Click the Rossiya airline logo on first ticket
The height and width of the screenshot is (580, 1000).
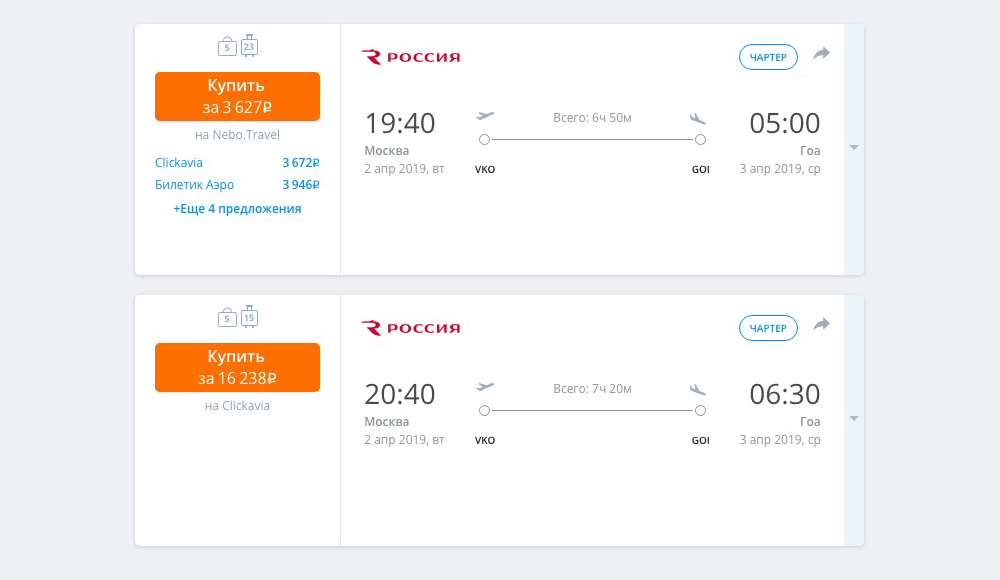[411, 57]
